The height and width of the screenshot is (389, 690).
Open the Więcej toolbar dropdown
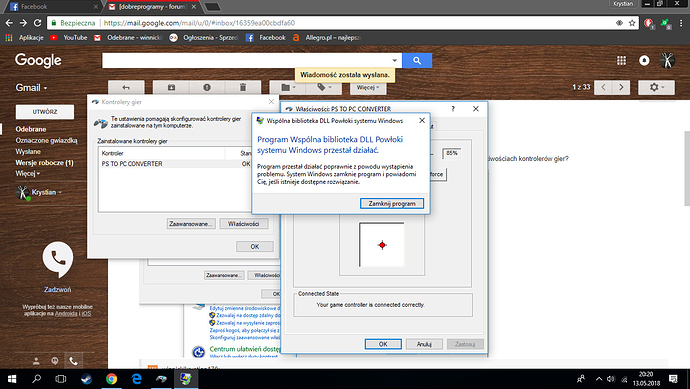pos(368,88)
